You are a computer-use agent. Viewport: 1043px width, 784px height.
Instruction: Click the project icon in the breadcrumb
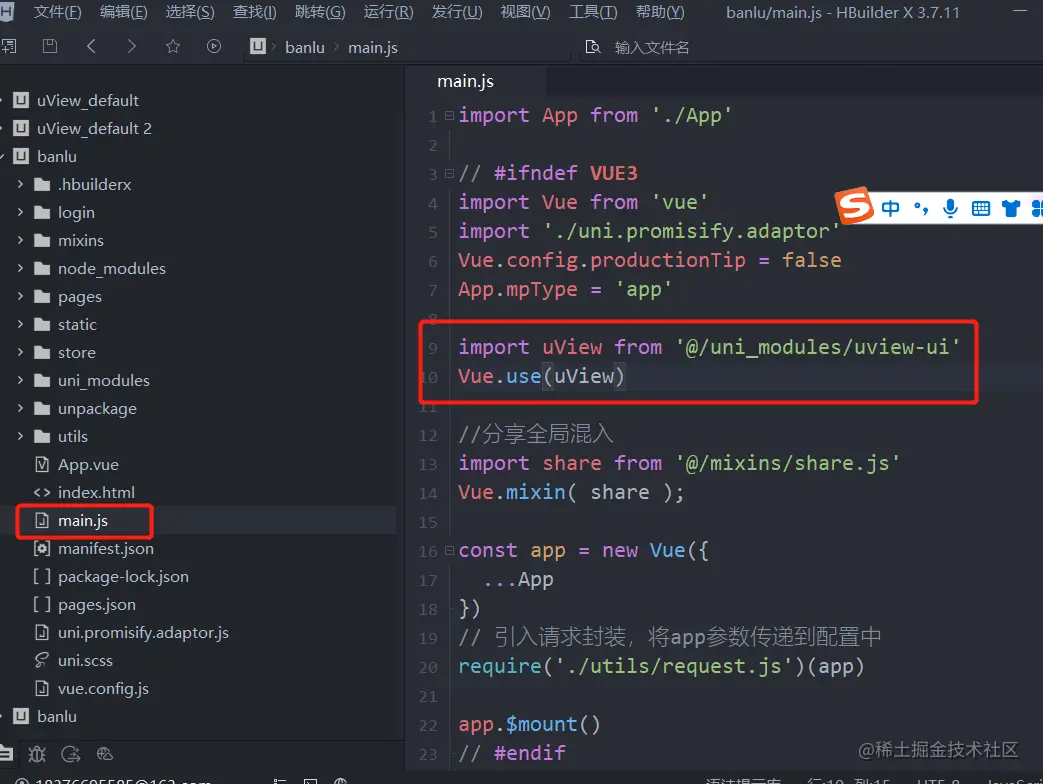[257, 46]
